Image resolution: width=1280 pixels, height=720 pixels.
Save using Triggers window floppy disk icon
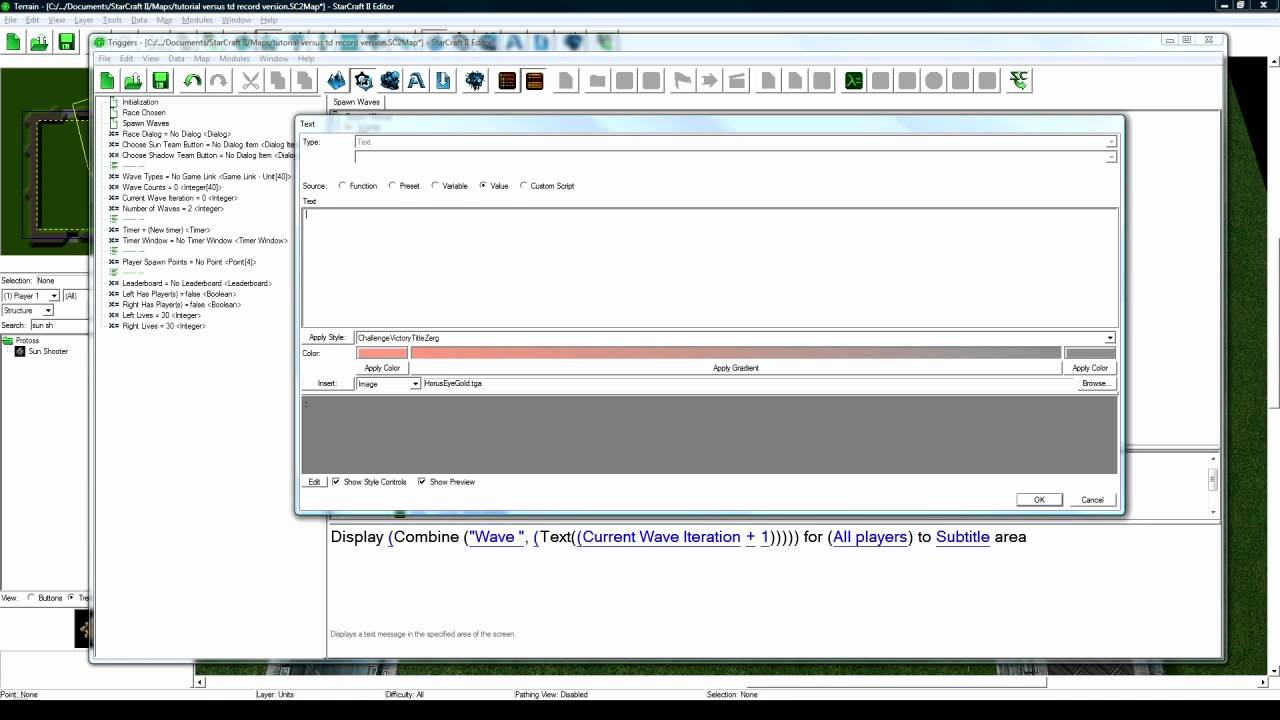click(x=160, y=81)
